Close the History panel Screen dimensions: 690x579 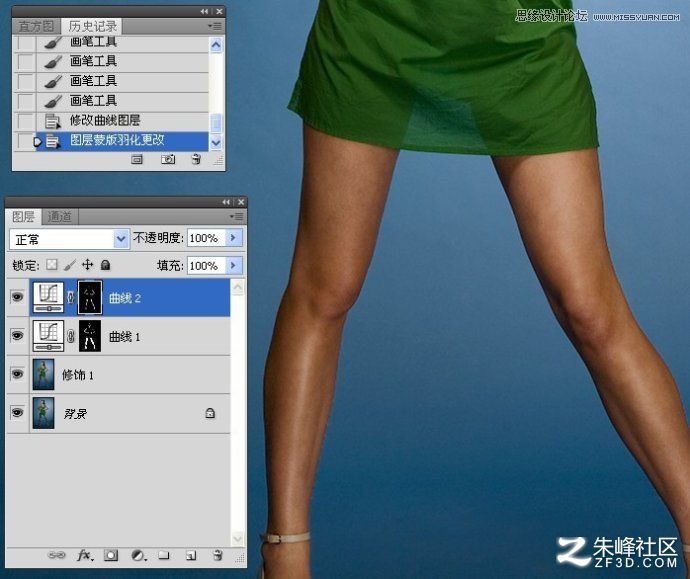click(x=219, y=11)
